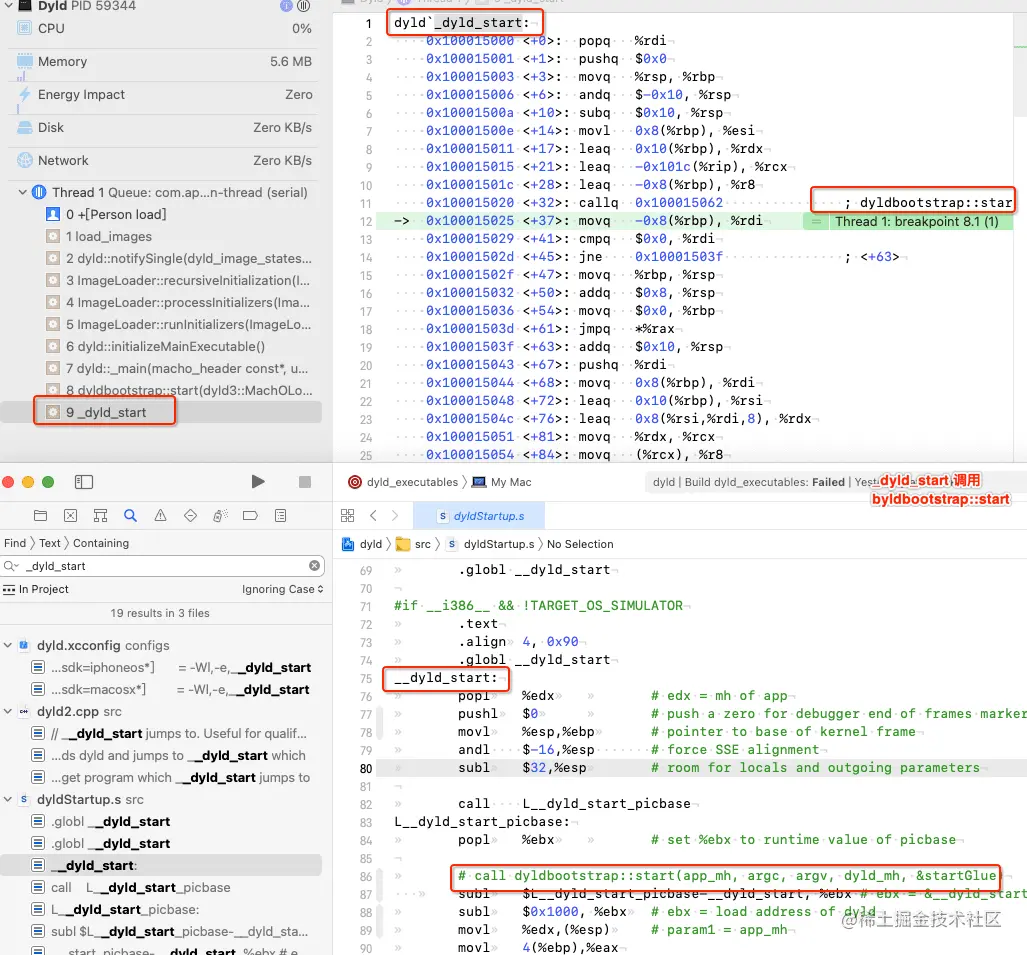Collapse the Thread 1 stack frames
Viewport: 1027px width, 955px height.
click(x=22, y=193)
